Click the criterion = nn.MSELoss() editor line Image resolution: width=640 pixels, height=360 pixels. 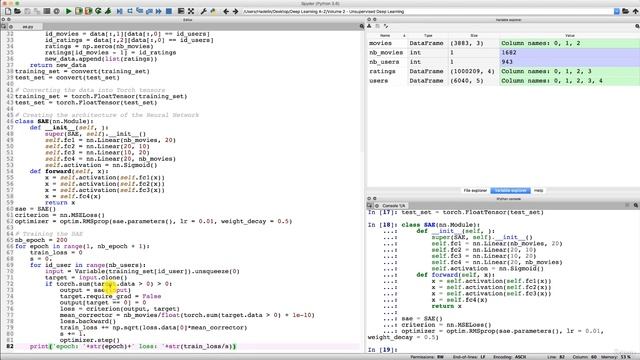pos(60,215)
